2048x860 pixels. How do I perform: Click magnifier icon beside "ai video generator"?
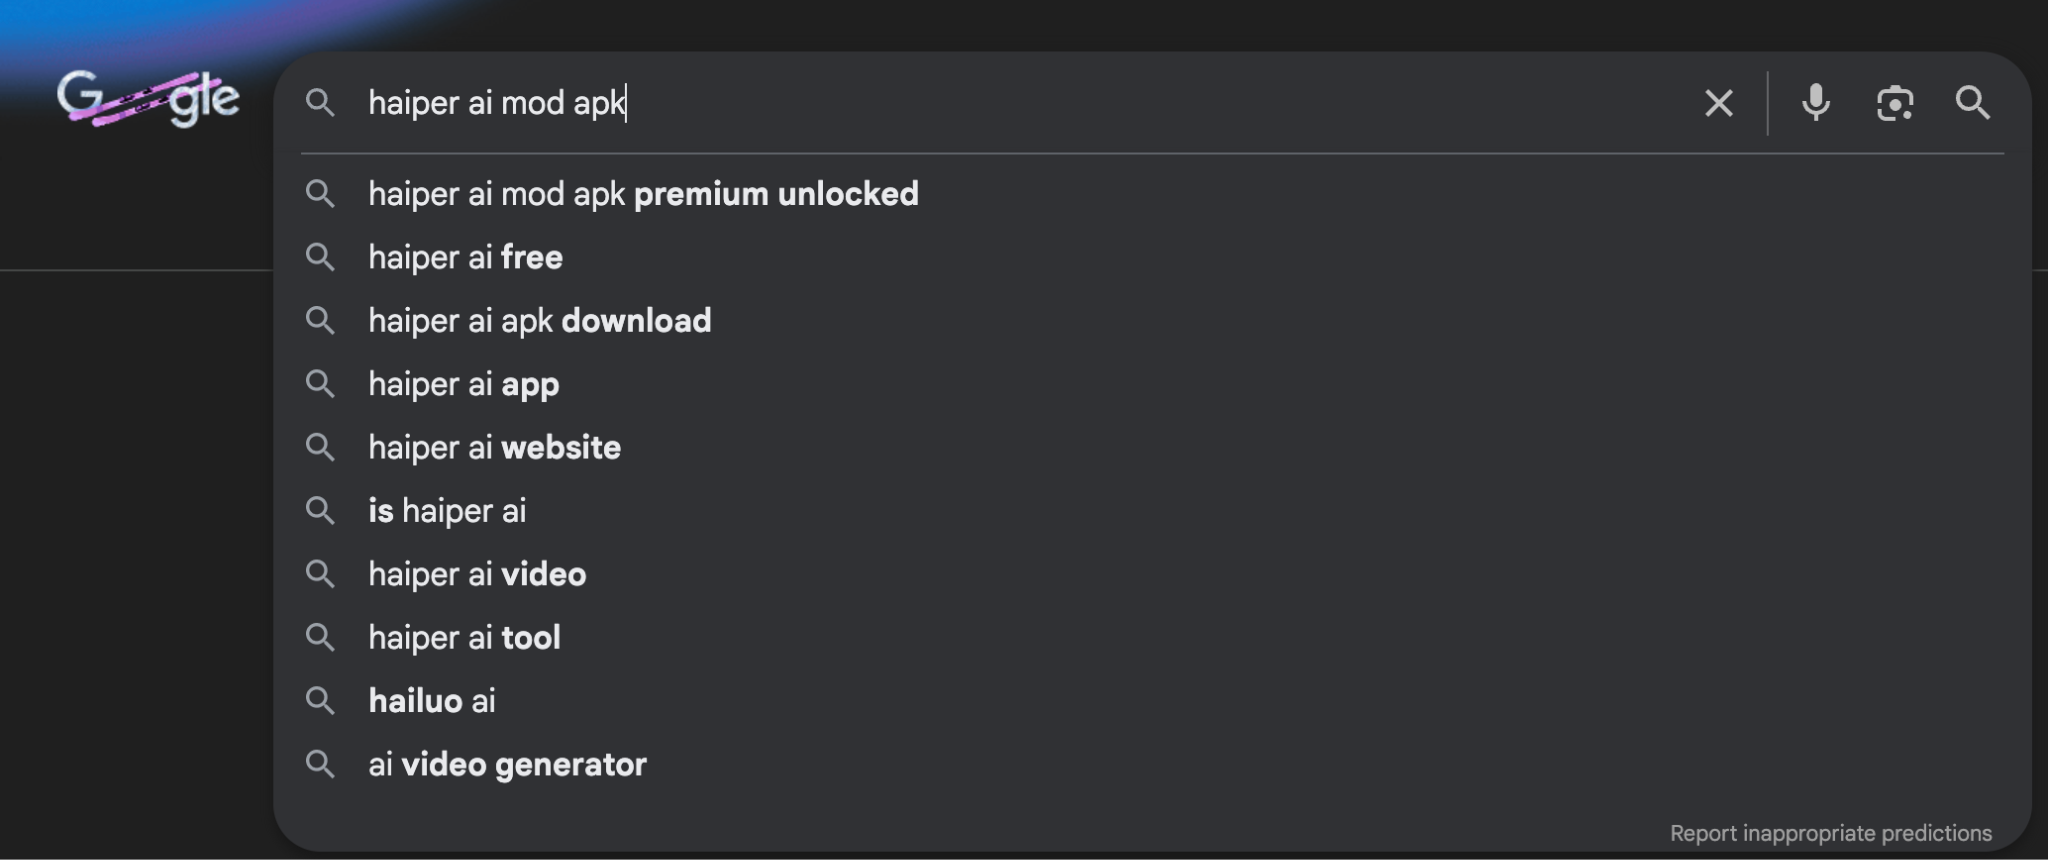tap(320, 765)
